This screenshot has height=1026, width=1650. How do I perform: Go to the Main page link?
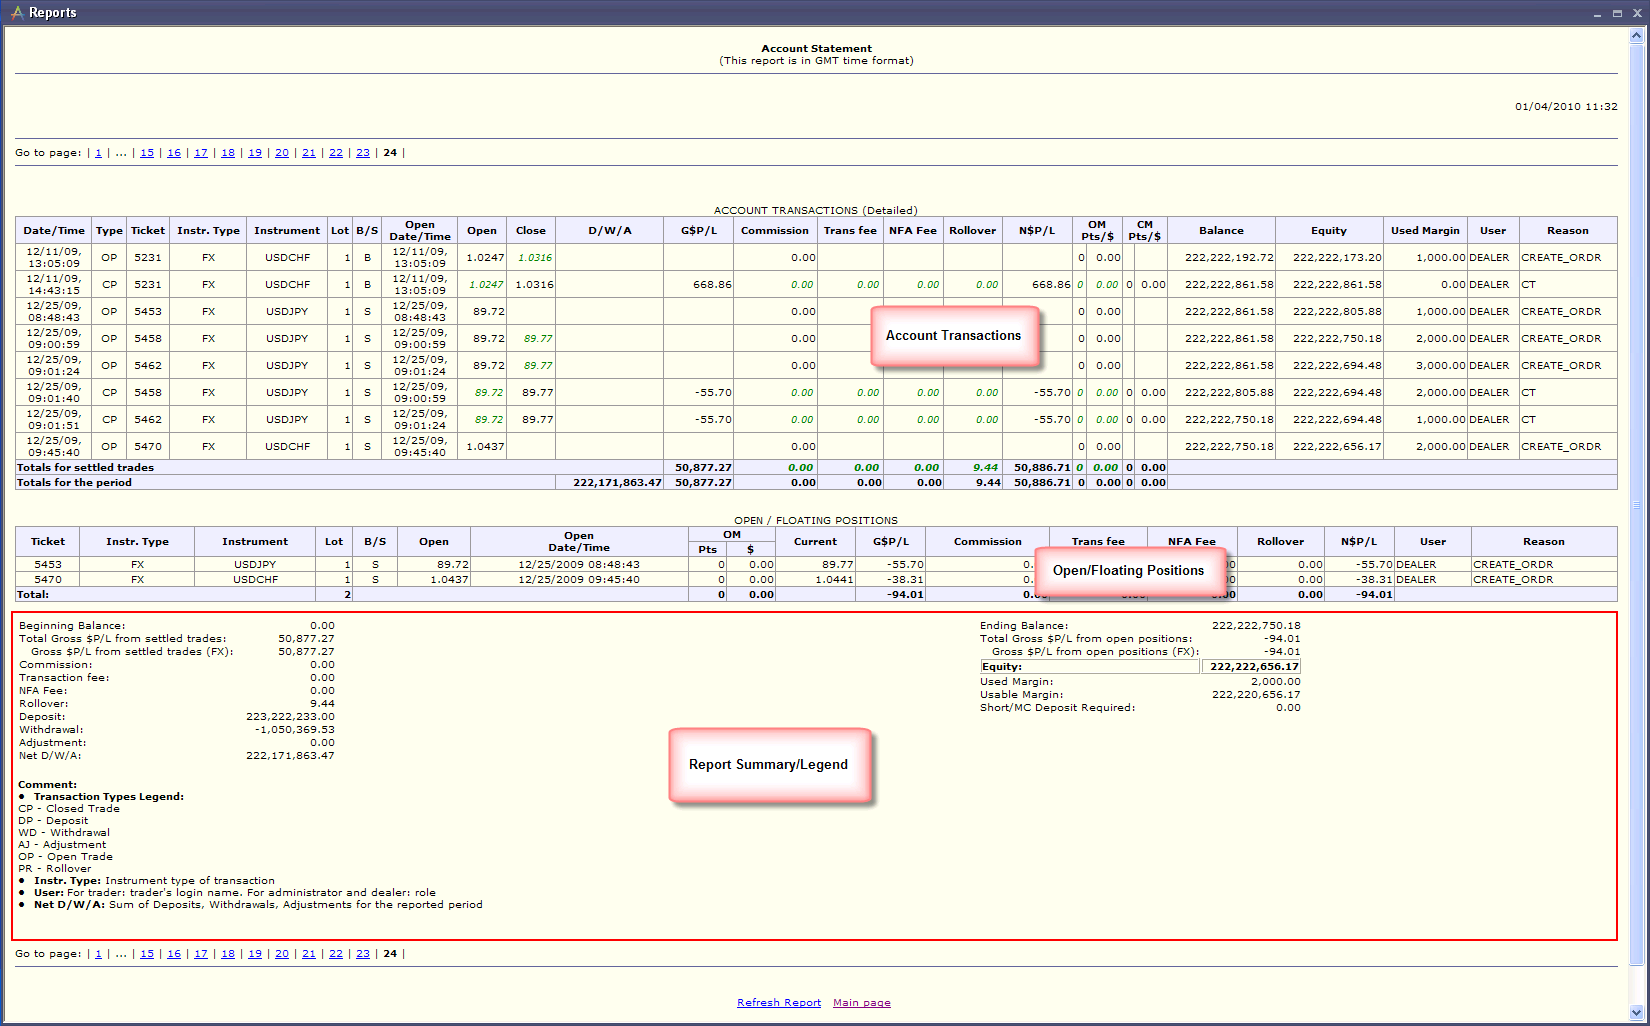point(862,1003)
